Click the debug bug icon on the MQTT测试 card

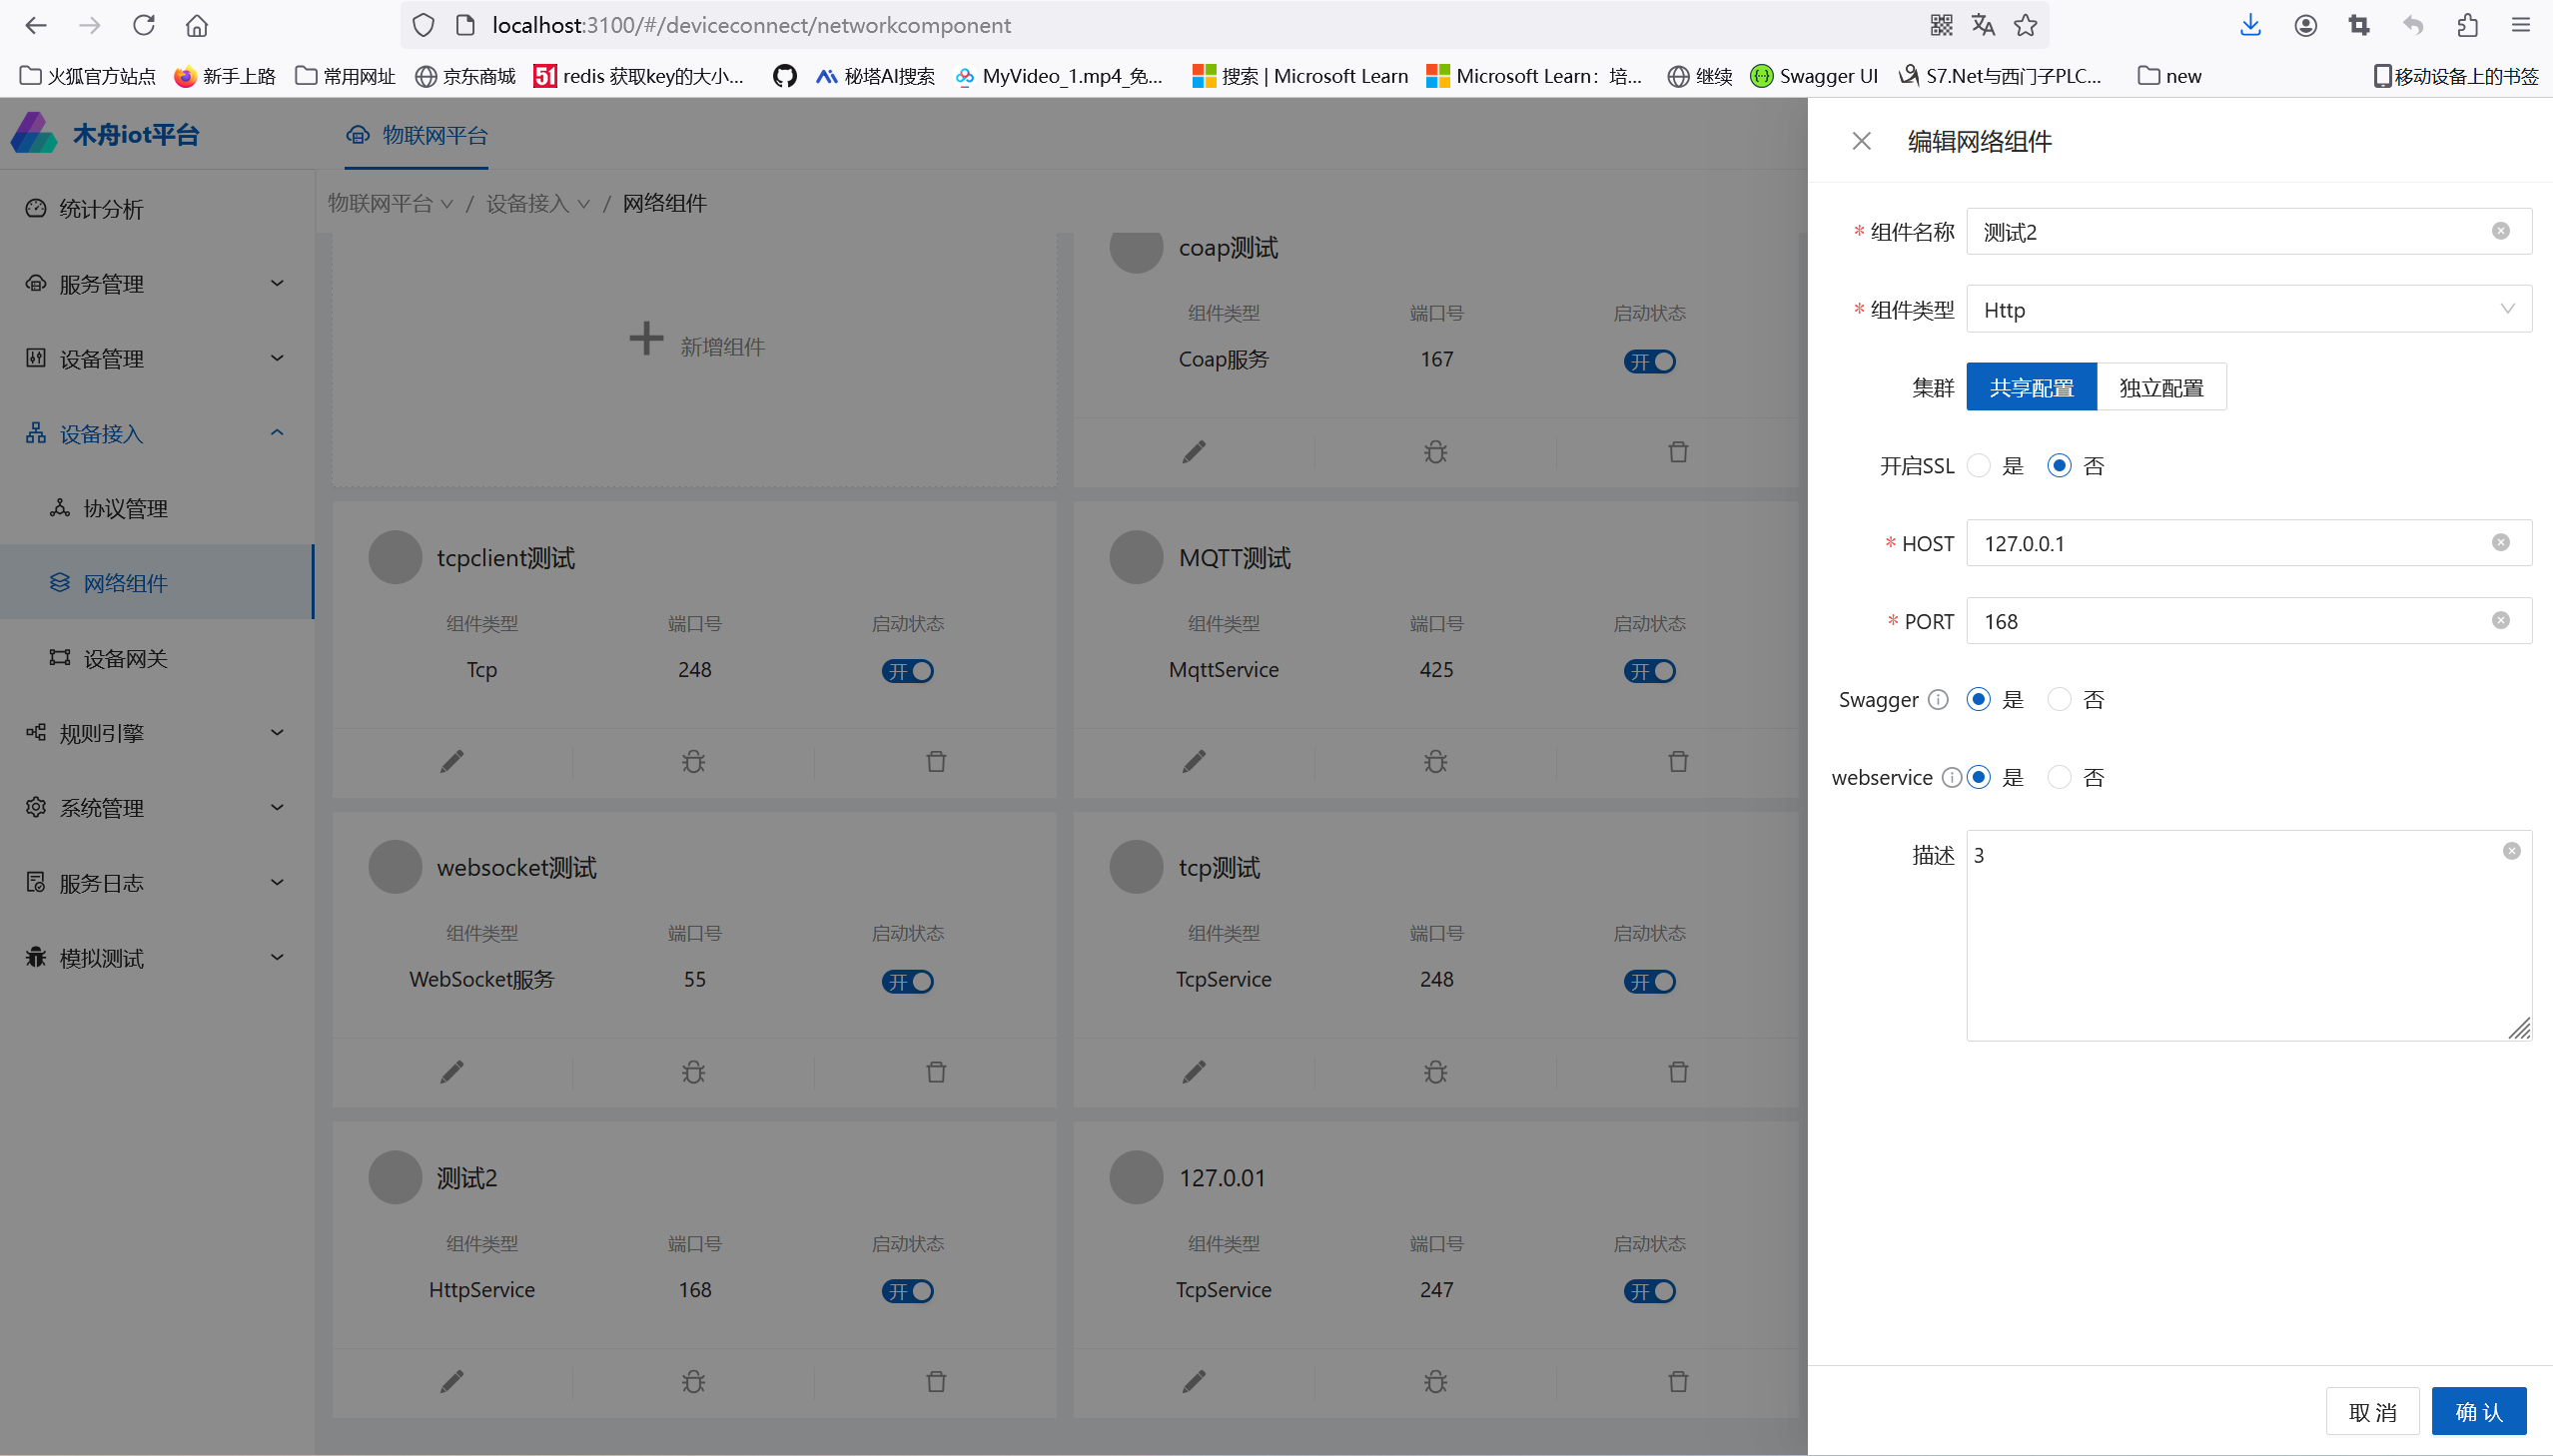[1435, 762]
